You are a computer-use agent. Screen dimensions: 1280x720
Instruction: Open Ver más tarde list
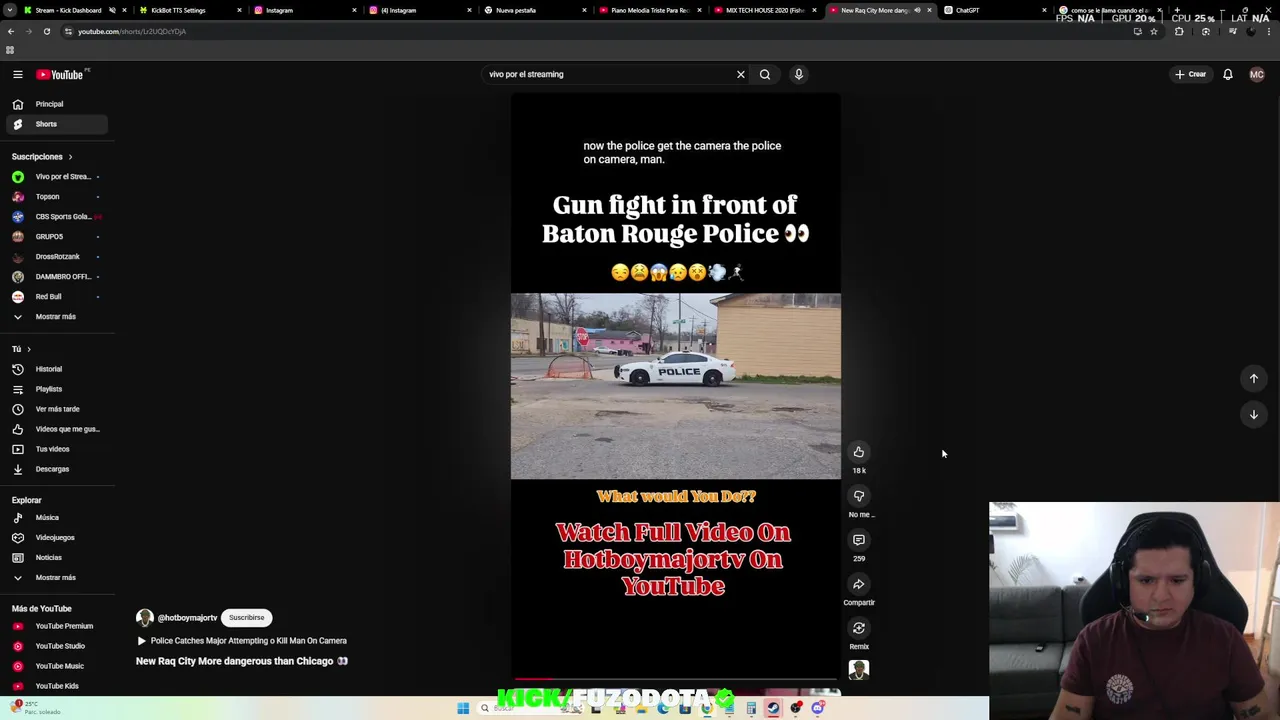pos(58,409)
